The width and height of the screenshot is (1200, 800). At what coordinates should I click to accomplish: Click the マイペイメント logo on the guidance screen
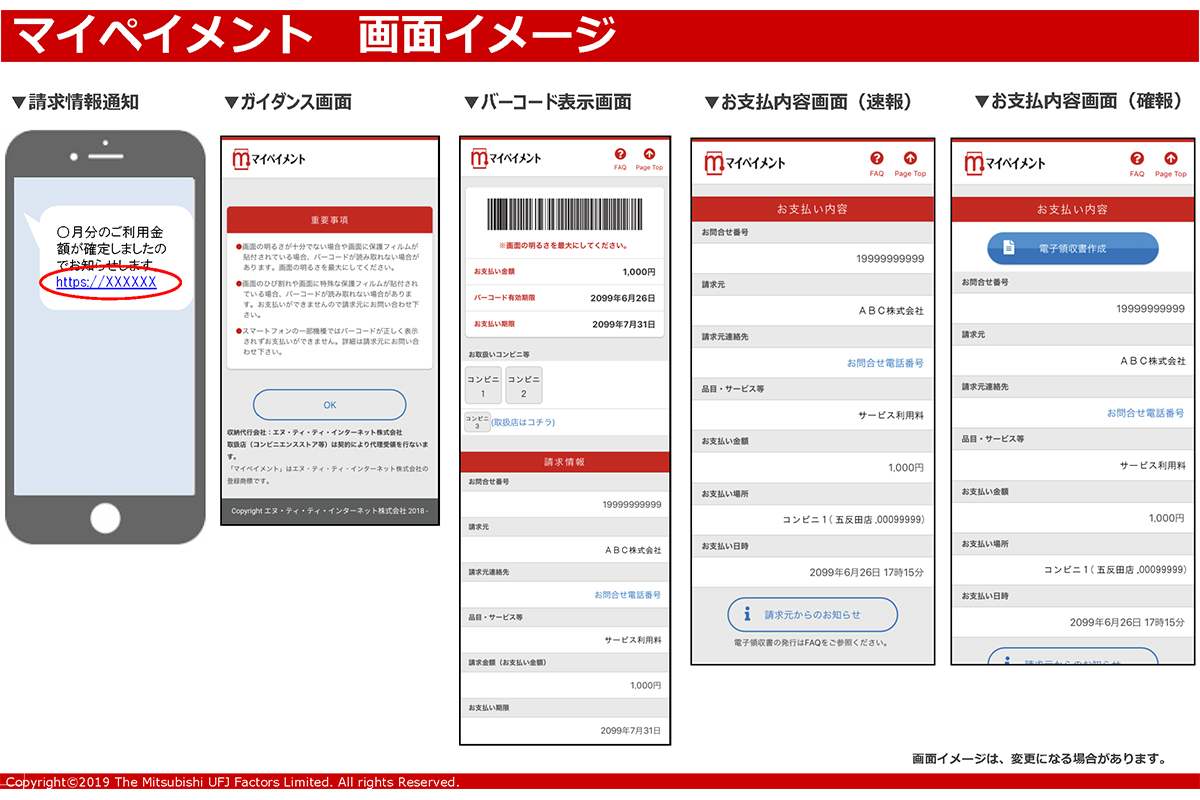click(x=269, y=159)
